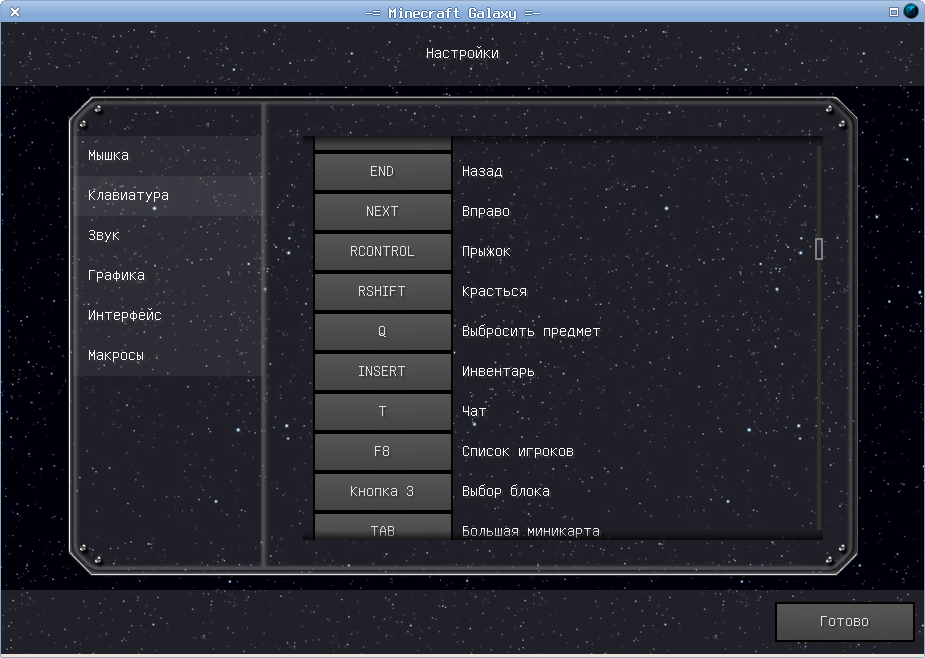Open the Графика settings section
The height and width of the screenshot is (658, 925).
tap(116, 276)
